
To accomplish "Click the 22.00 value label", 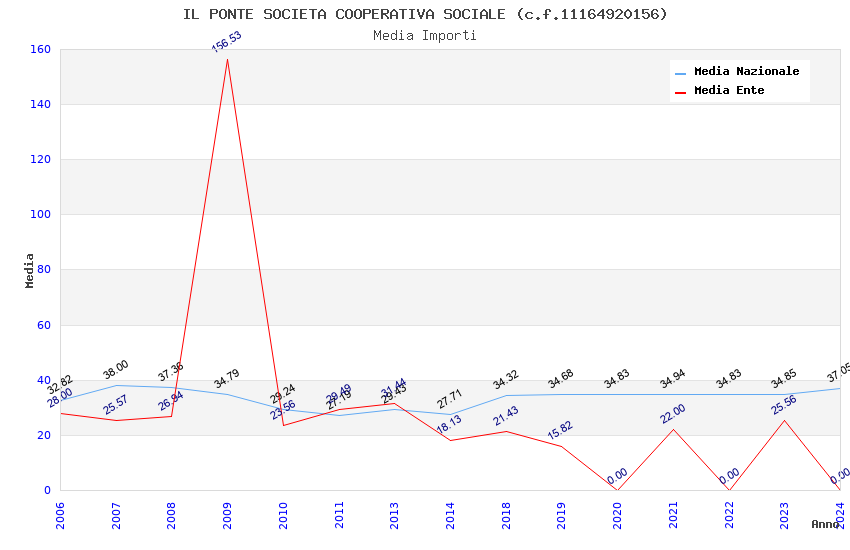I will click(x=673, y=413).
